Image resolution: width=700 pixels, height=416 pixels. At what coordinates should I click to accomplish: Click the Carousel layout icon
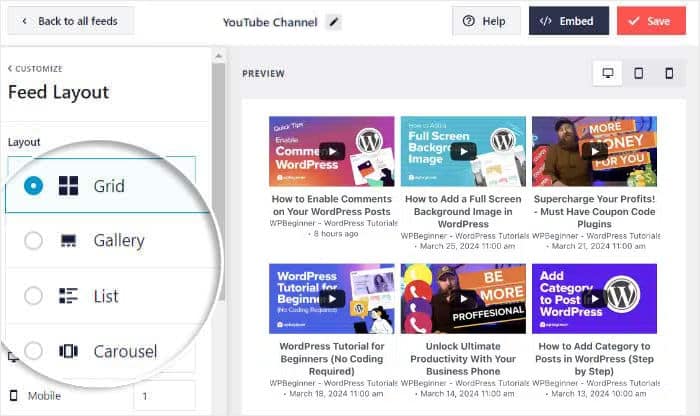[68, 351]
